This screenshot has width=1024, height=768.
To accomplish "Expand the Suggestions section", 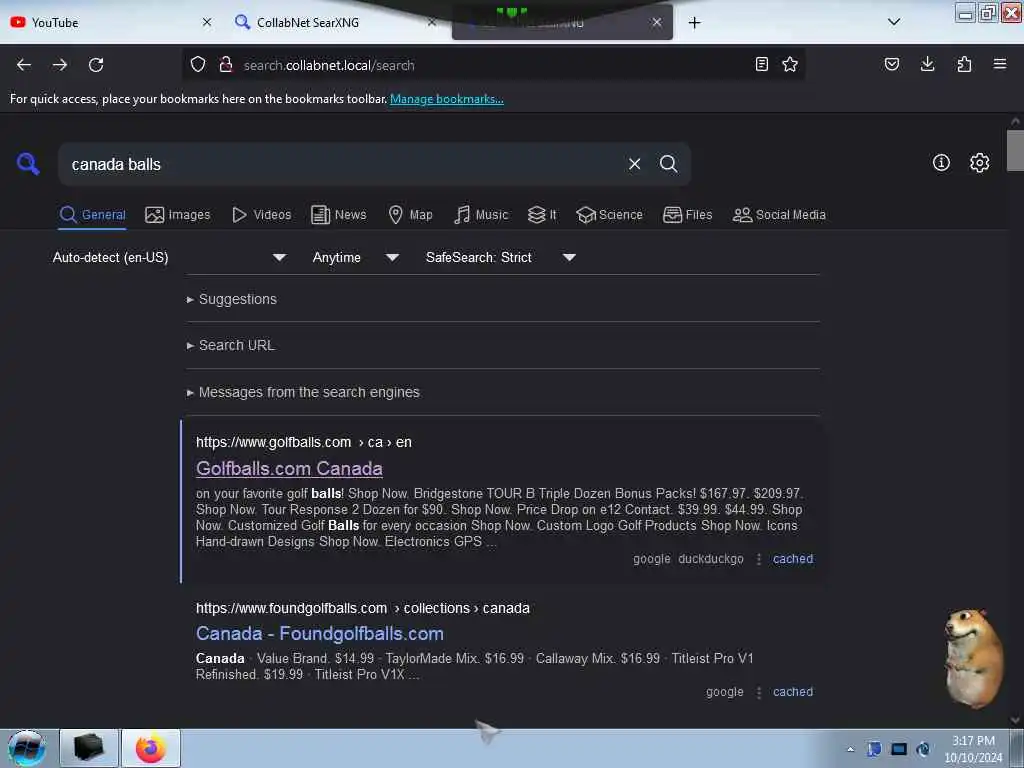I will coord(232,299).
